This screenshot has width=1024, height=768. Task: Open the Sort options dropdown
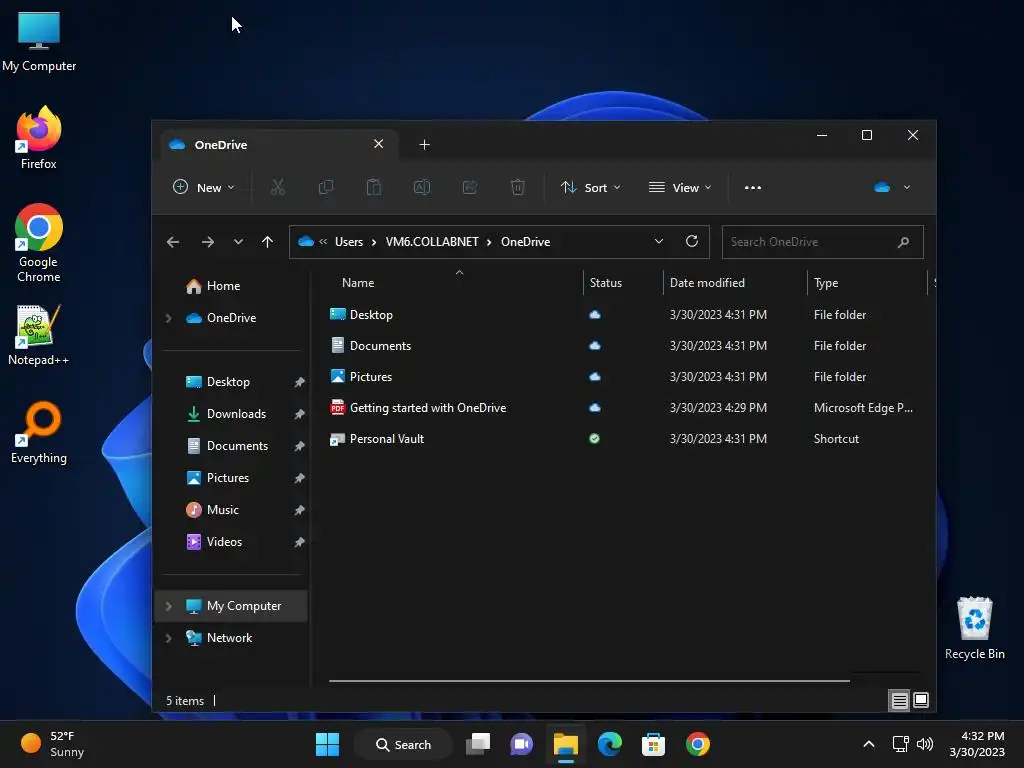590,187
